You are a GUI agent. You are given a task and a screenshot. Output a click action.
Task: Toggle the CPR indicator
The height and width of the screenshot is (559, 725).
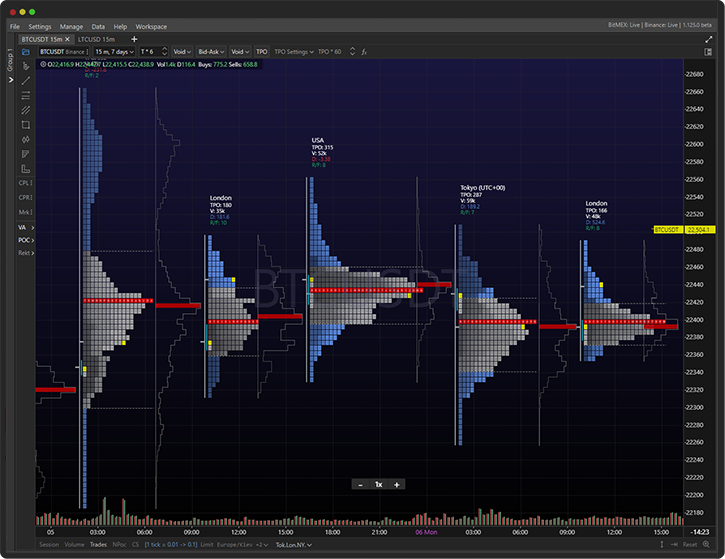tap(25, 197)
